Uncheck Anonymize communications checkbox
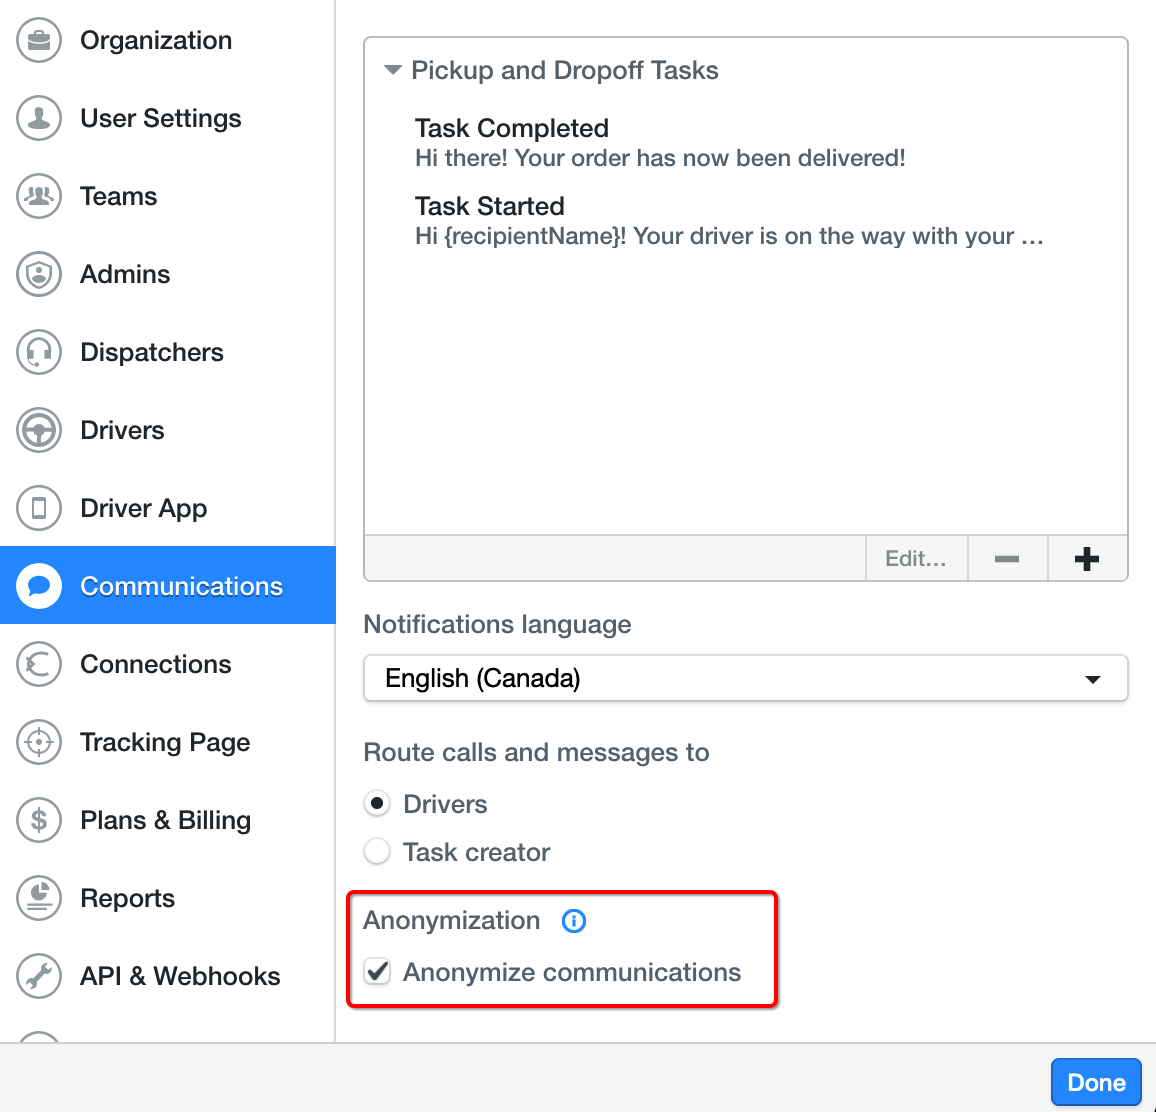 click(377, 972)
